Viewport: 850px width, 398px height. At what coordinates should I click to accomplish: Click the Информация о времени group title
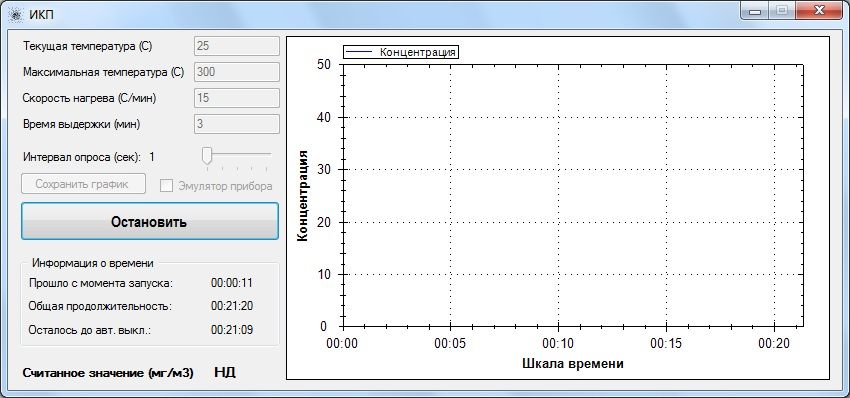tap(93, 263)
